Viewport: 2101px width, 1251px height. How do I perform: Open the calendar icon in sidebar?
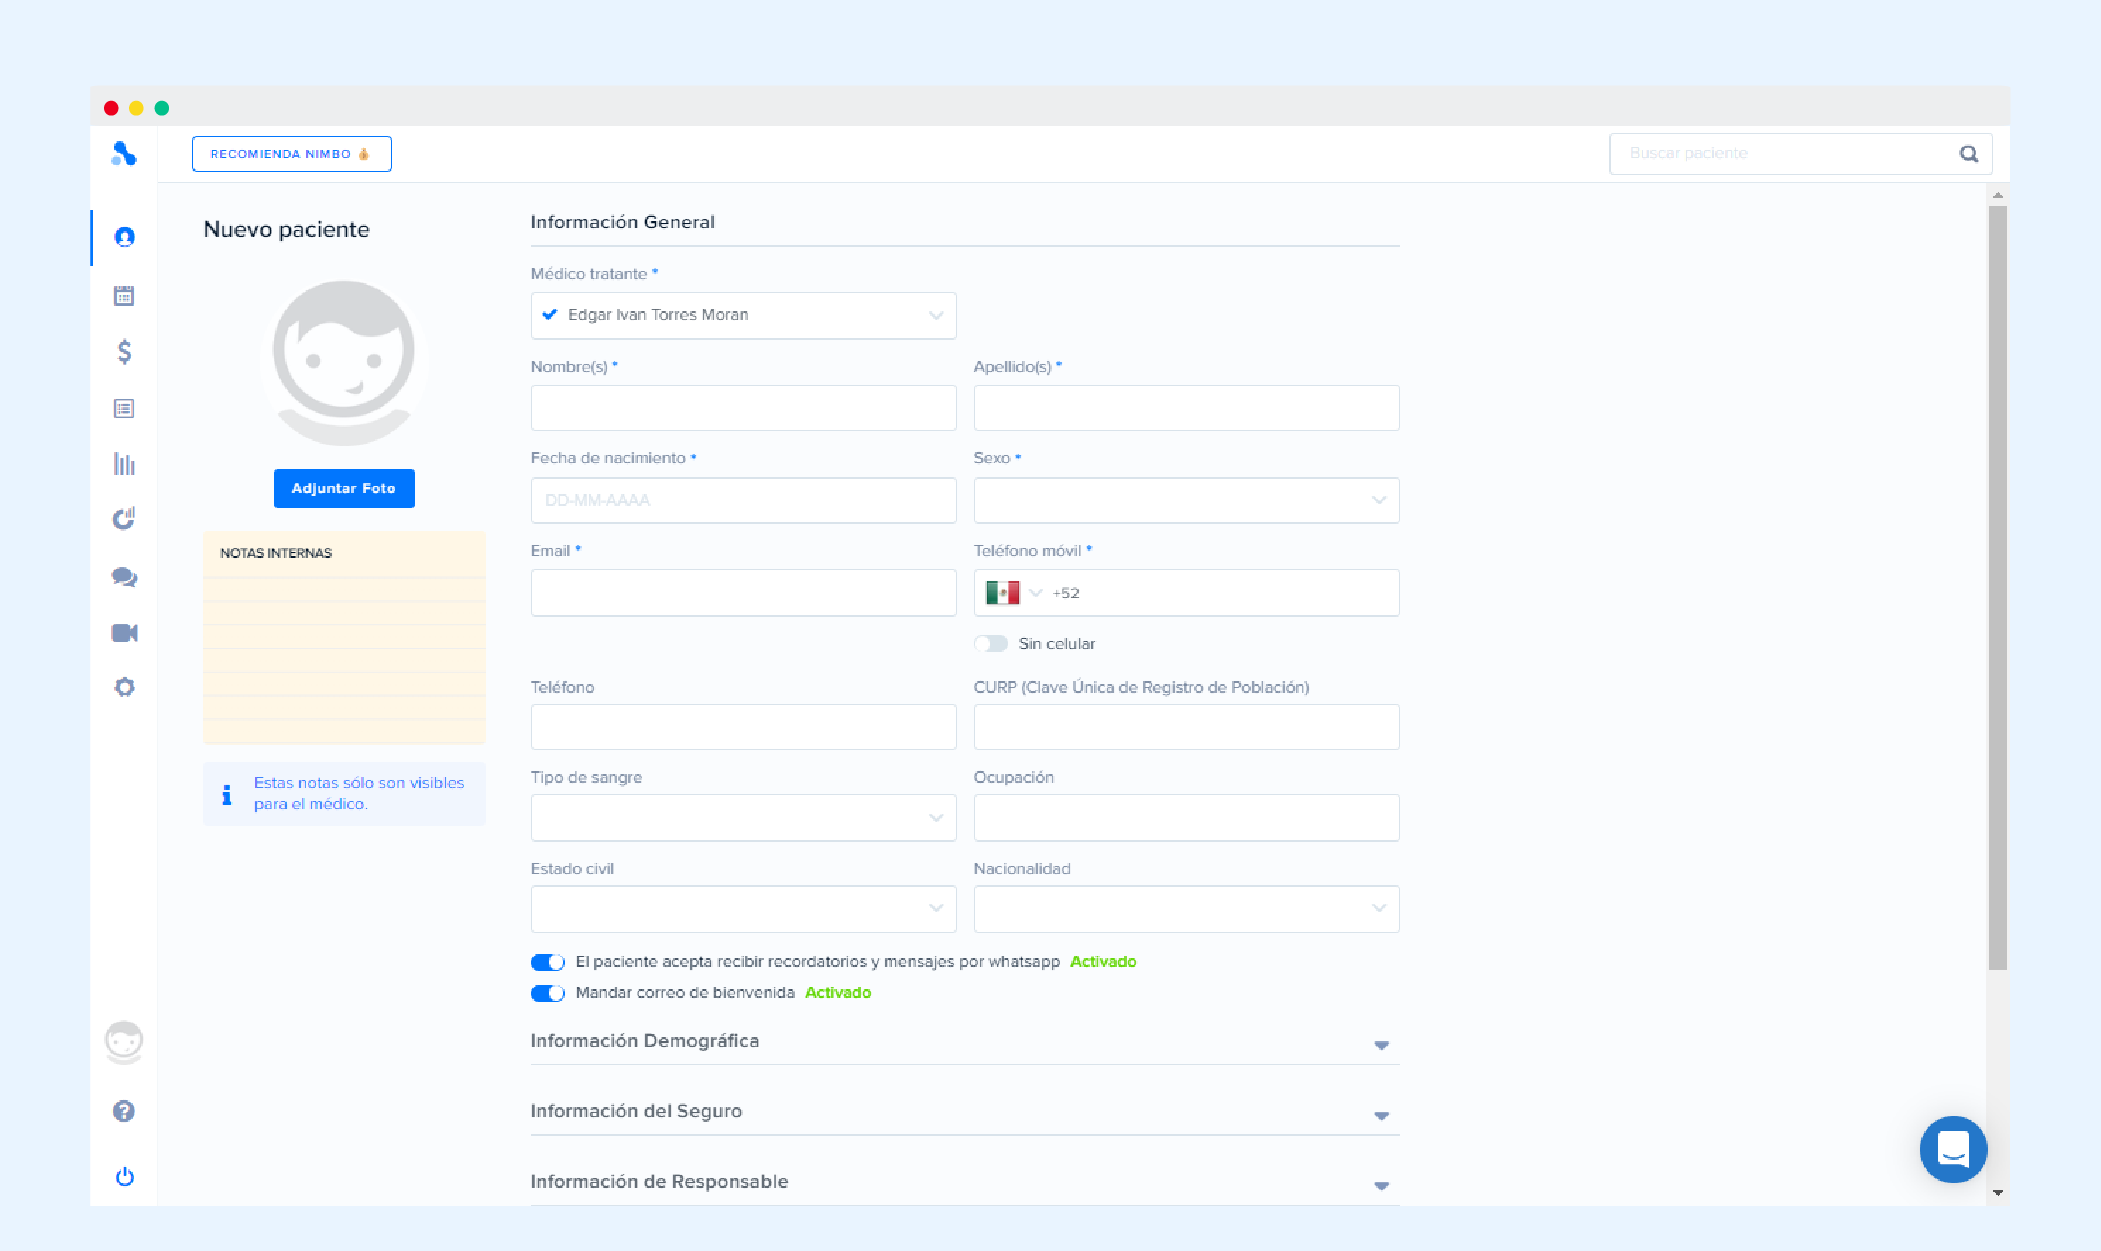point(124,295)
